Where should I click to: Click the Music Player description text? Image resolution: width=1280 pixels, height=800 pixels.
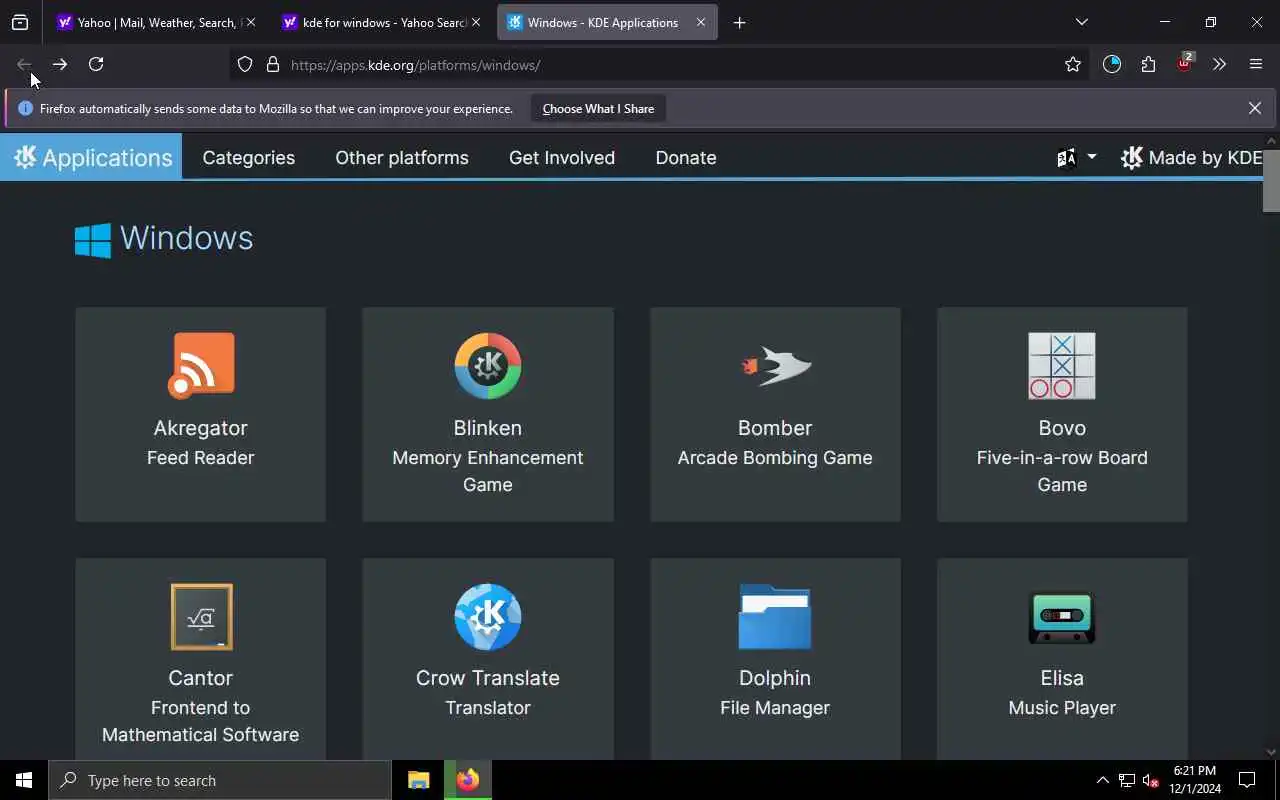(1062, 708)
